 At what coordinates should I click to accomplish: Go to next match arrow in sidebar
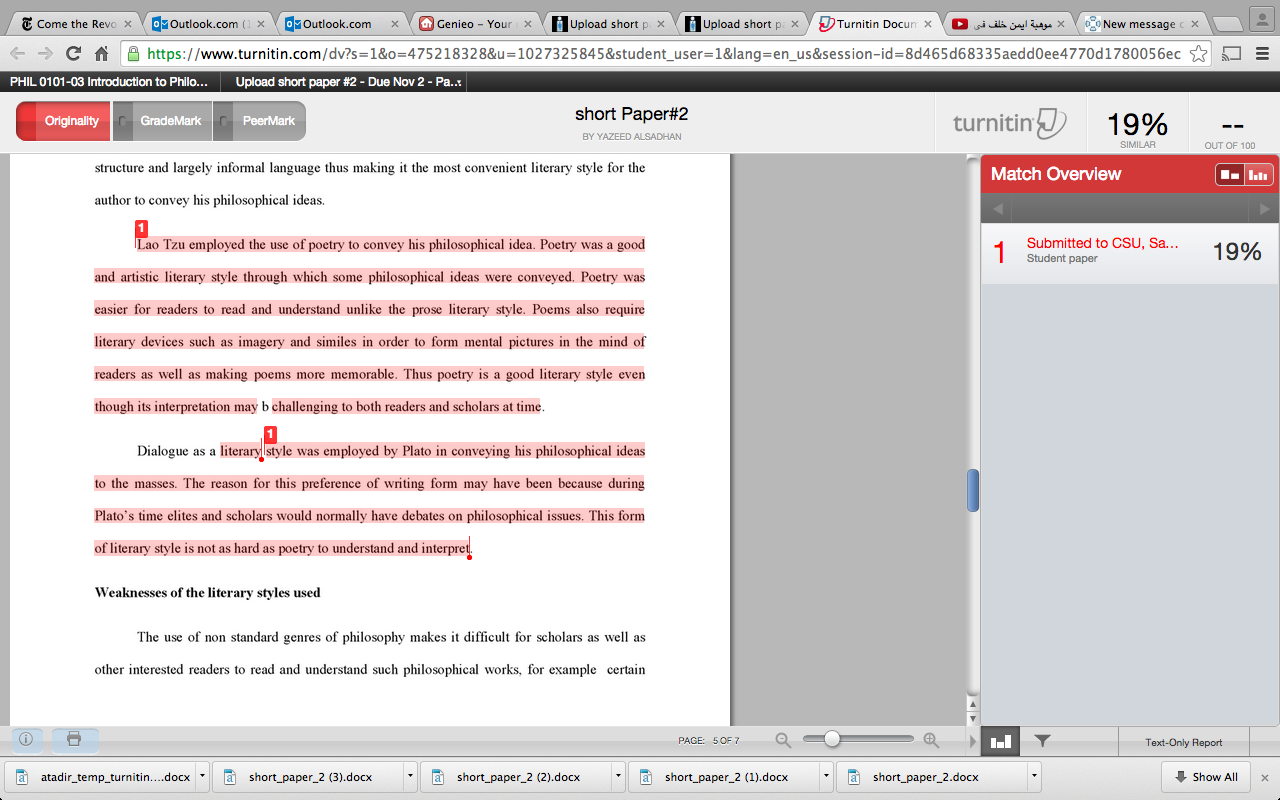coord(1265,209)
